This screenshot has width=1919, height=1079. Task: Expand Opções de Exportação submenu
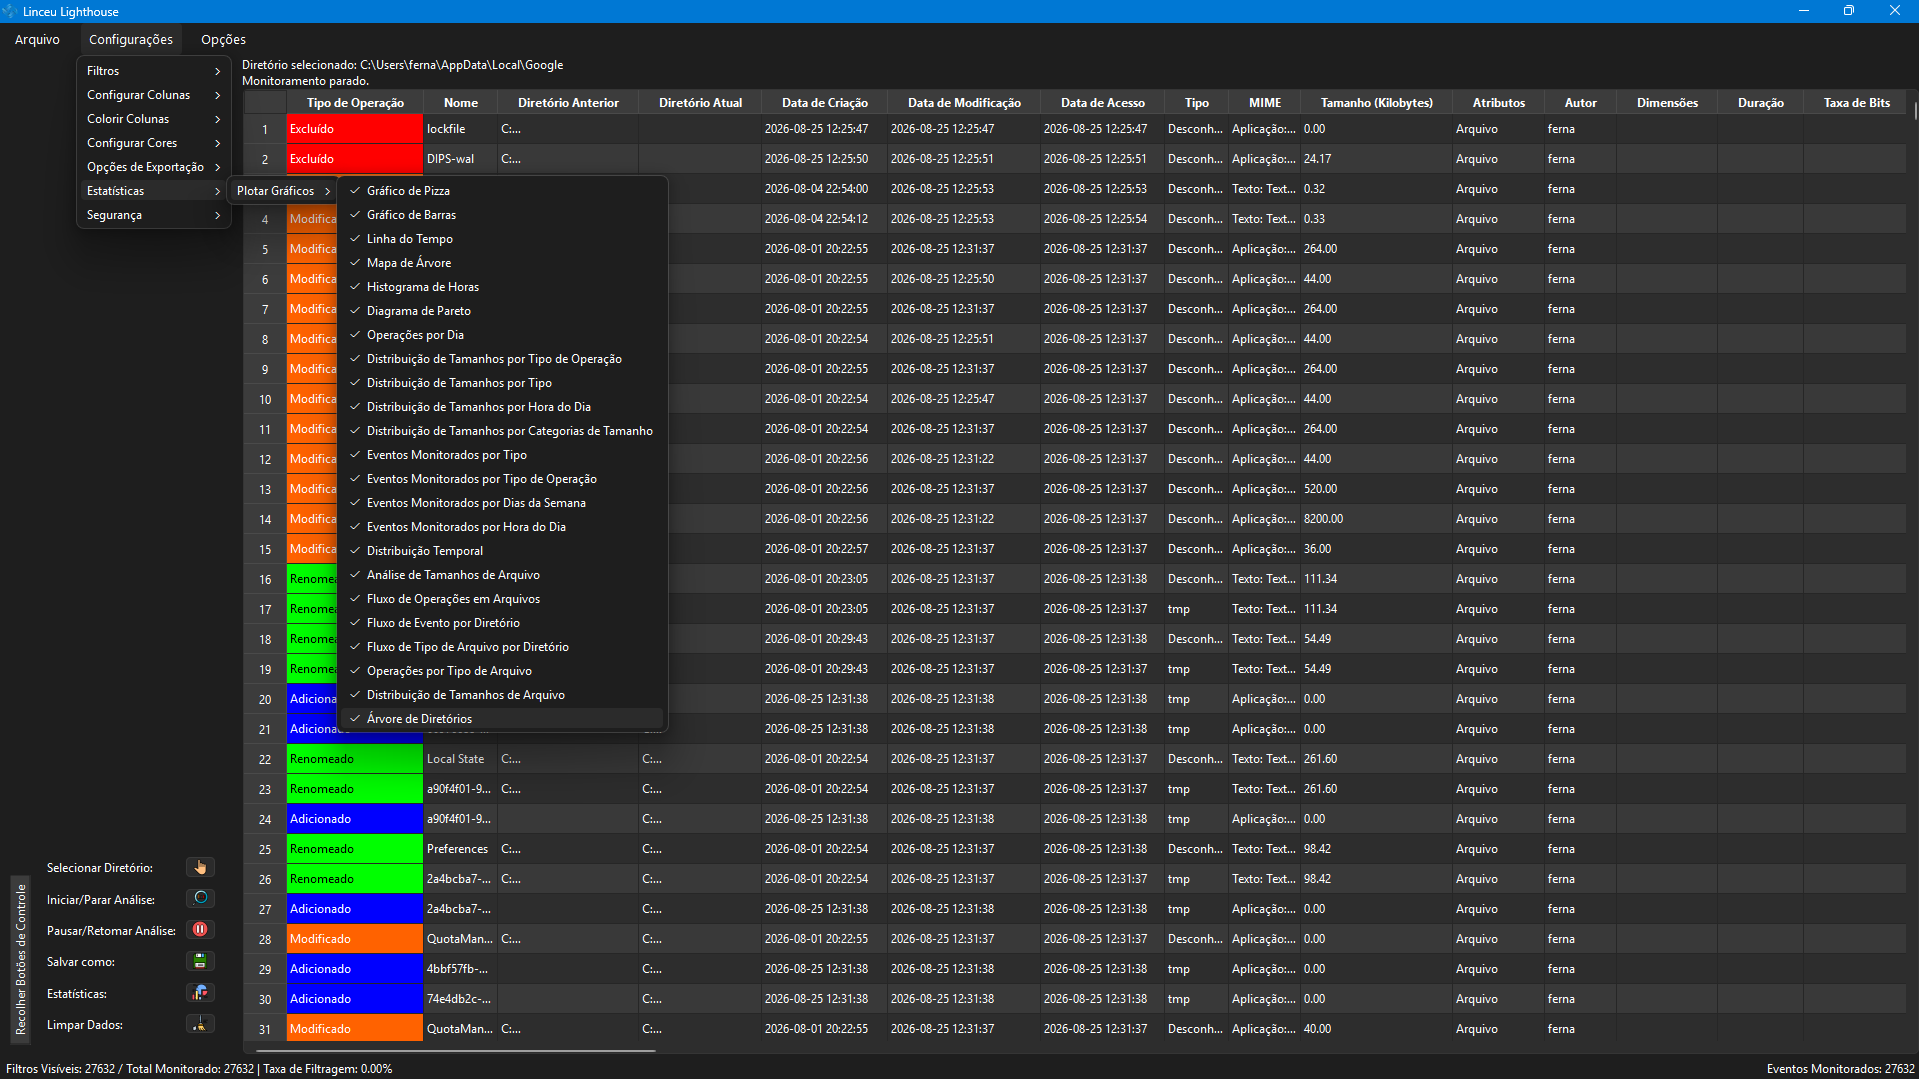click(154, 166)
